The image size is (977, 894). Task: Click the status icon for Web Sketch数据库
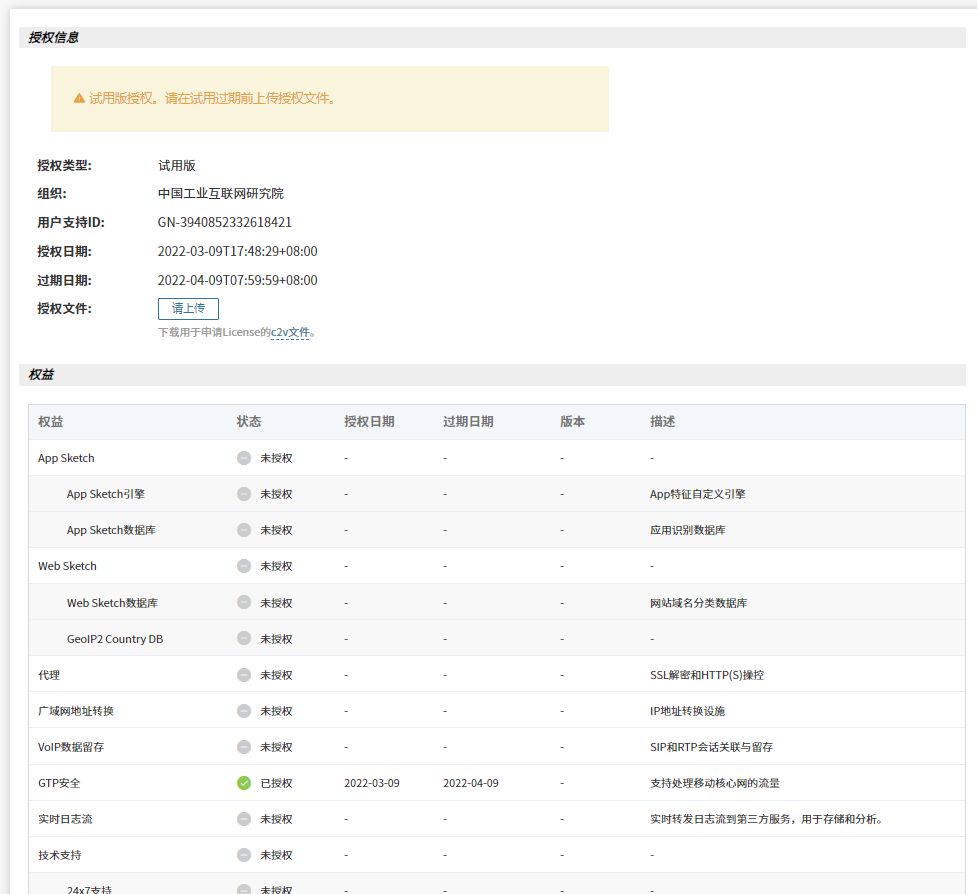(244, 603)
